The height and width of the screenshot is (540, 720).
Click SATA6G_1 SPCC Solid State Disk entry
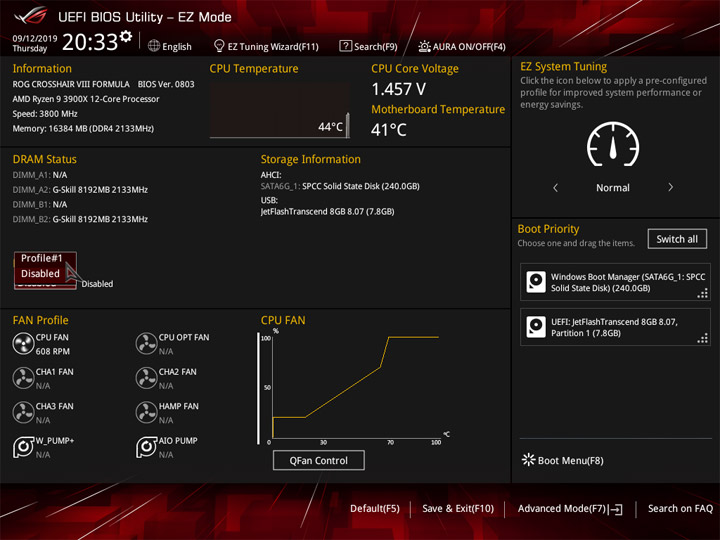click(340, 186)
